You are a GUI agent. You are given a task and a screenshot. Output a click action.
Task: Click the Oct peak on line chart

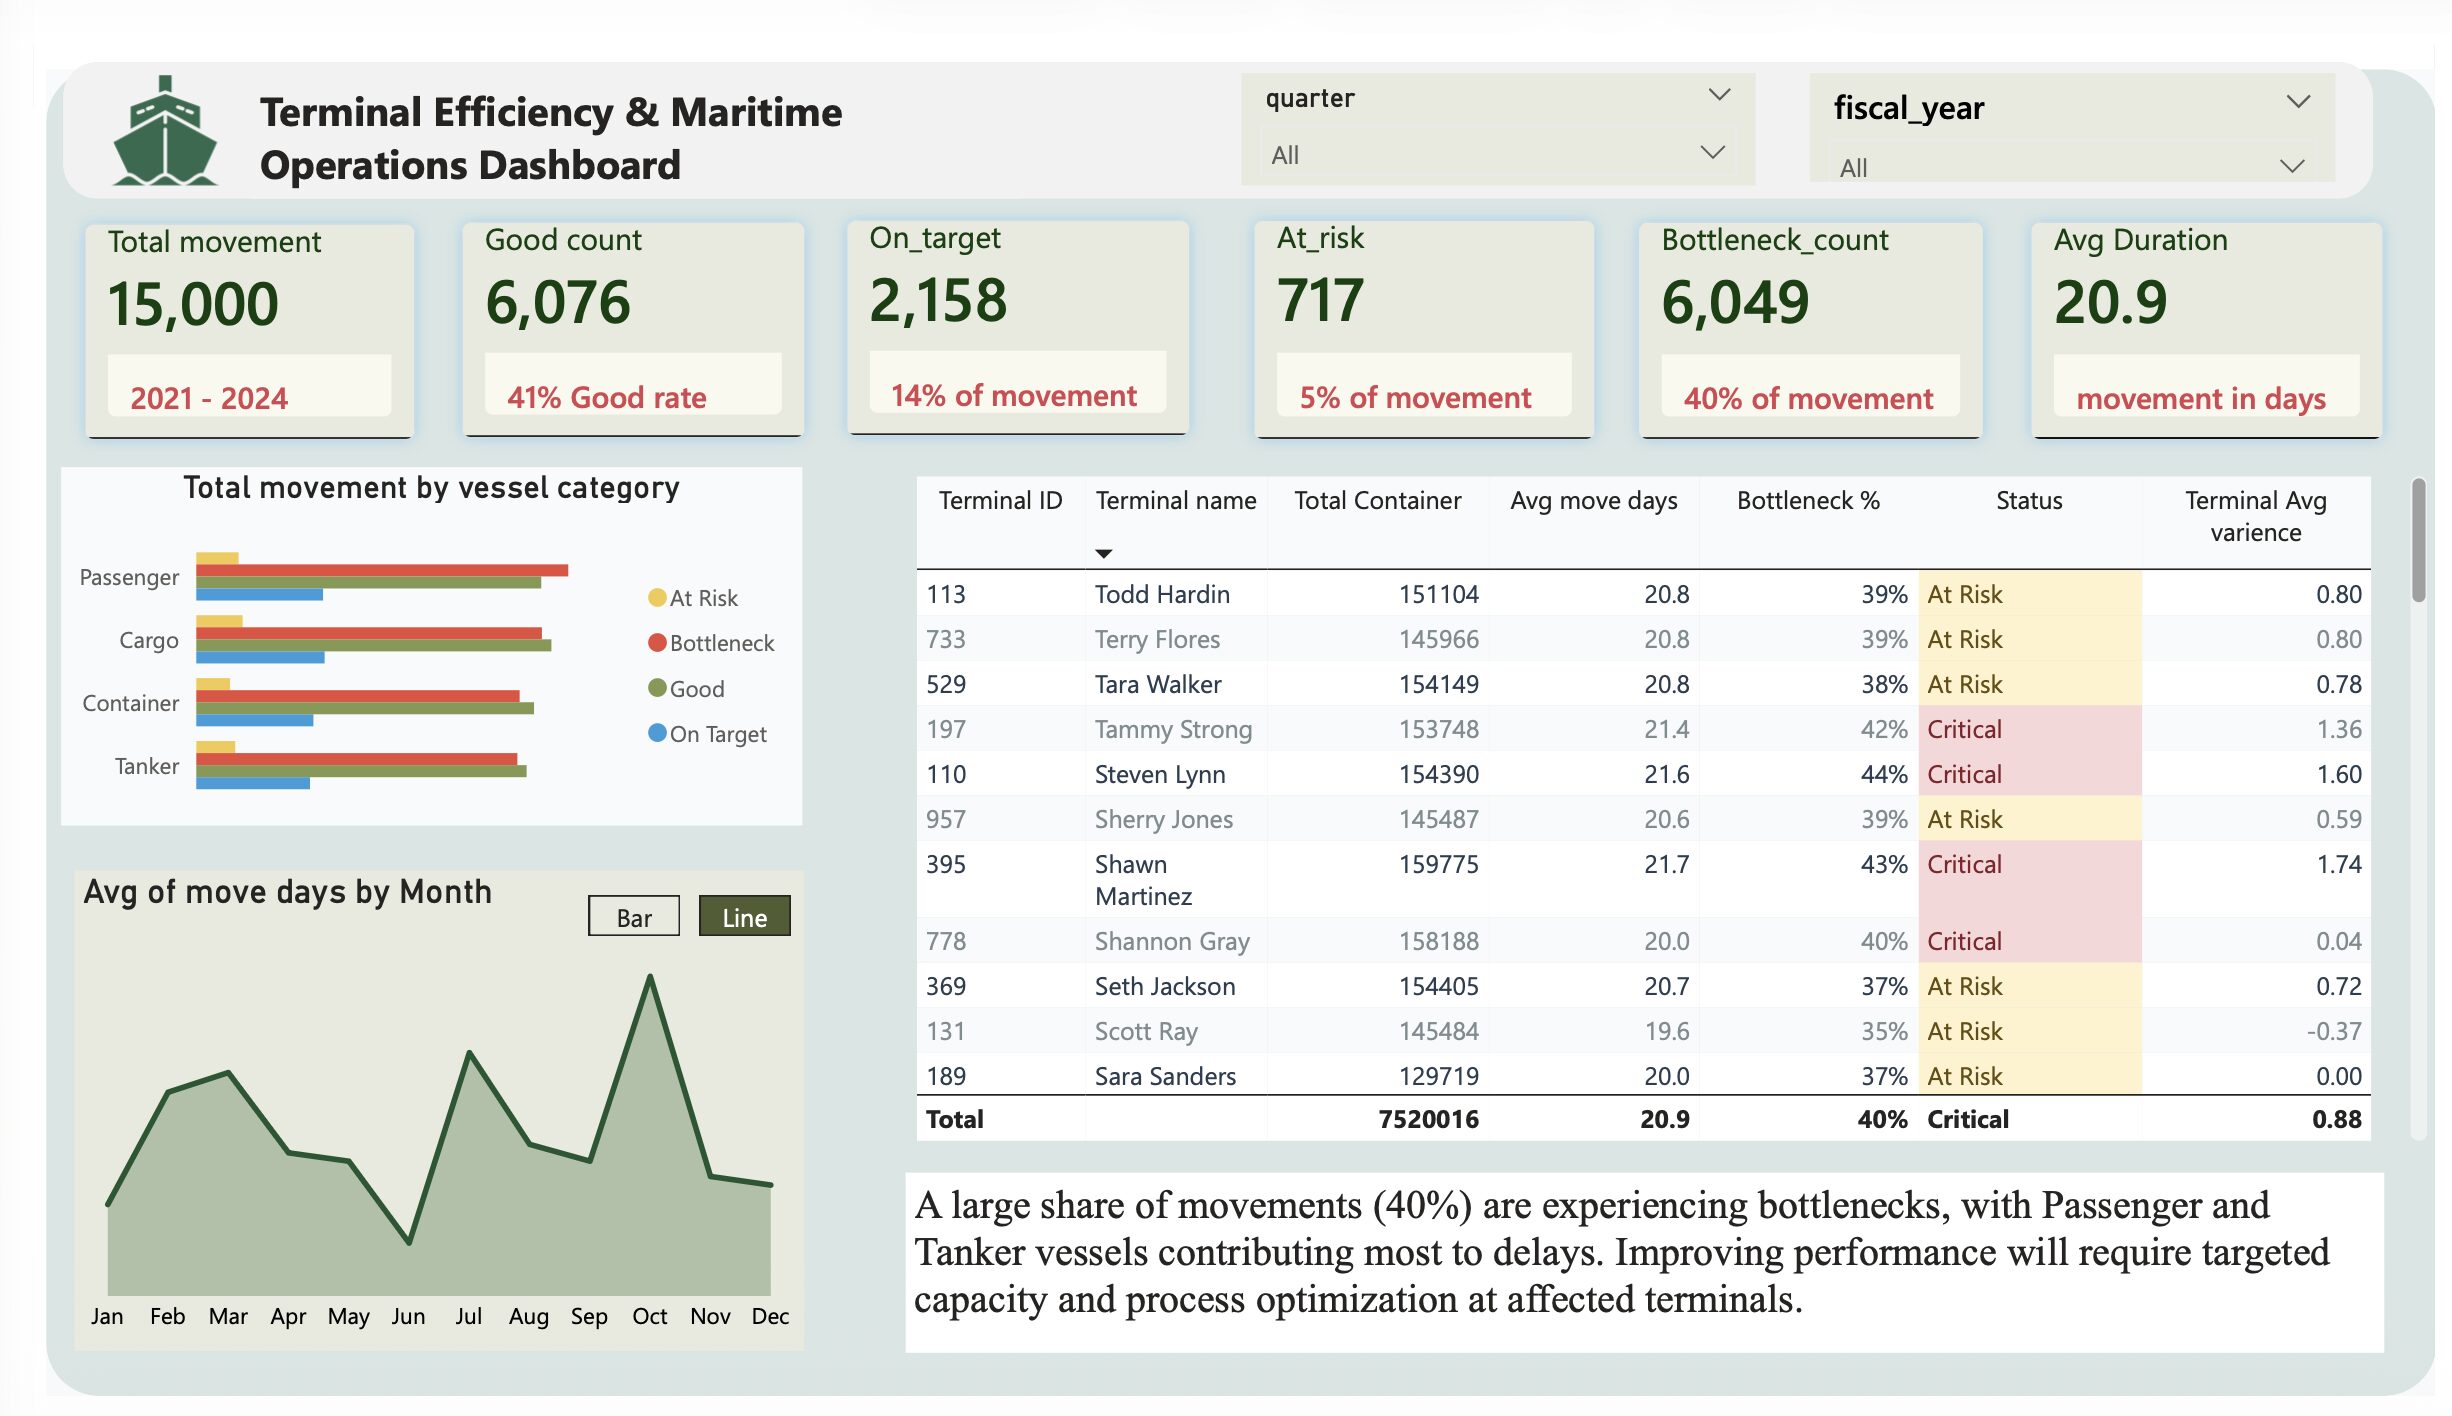click(650, 977)
